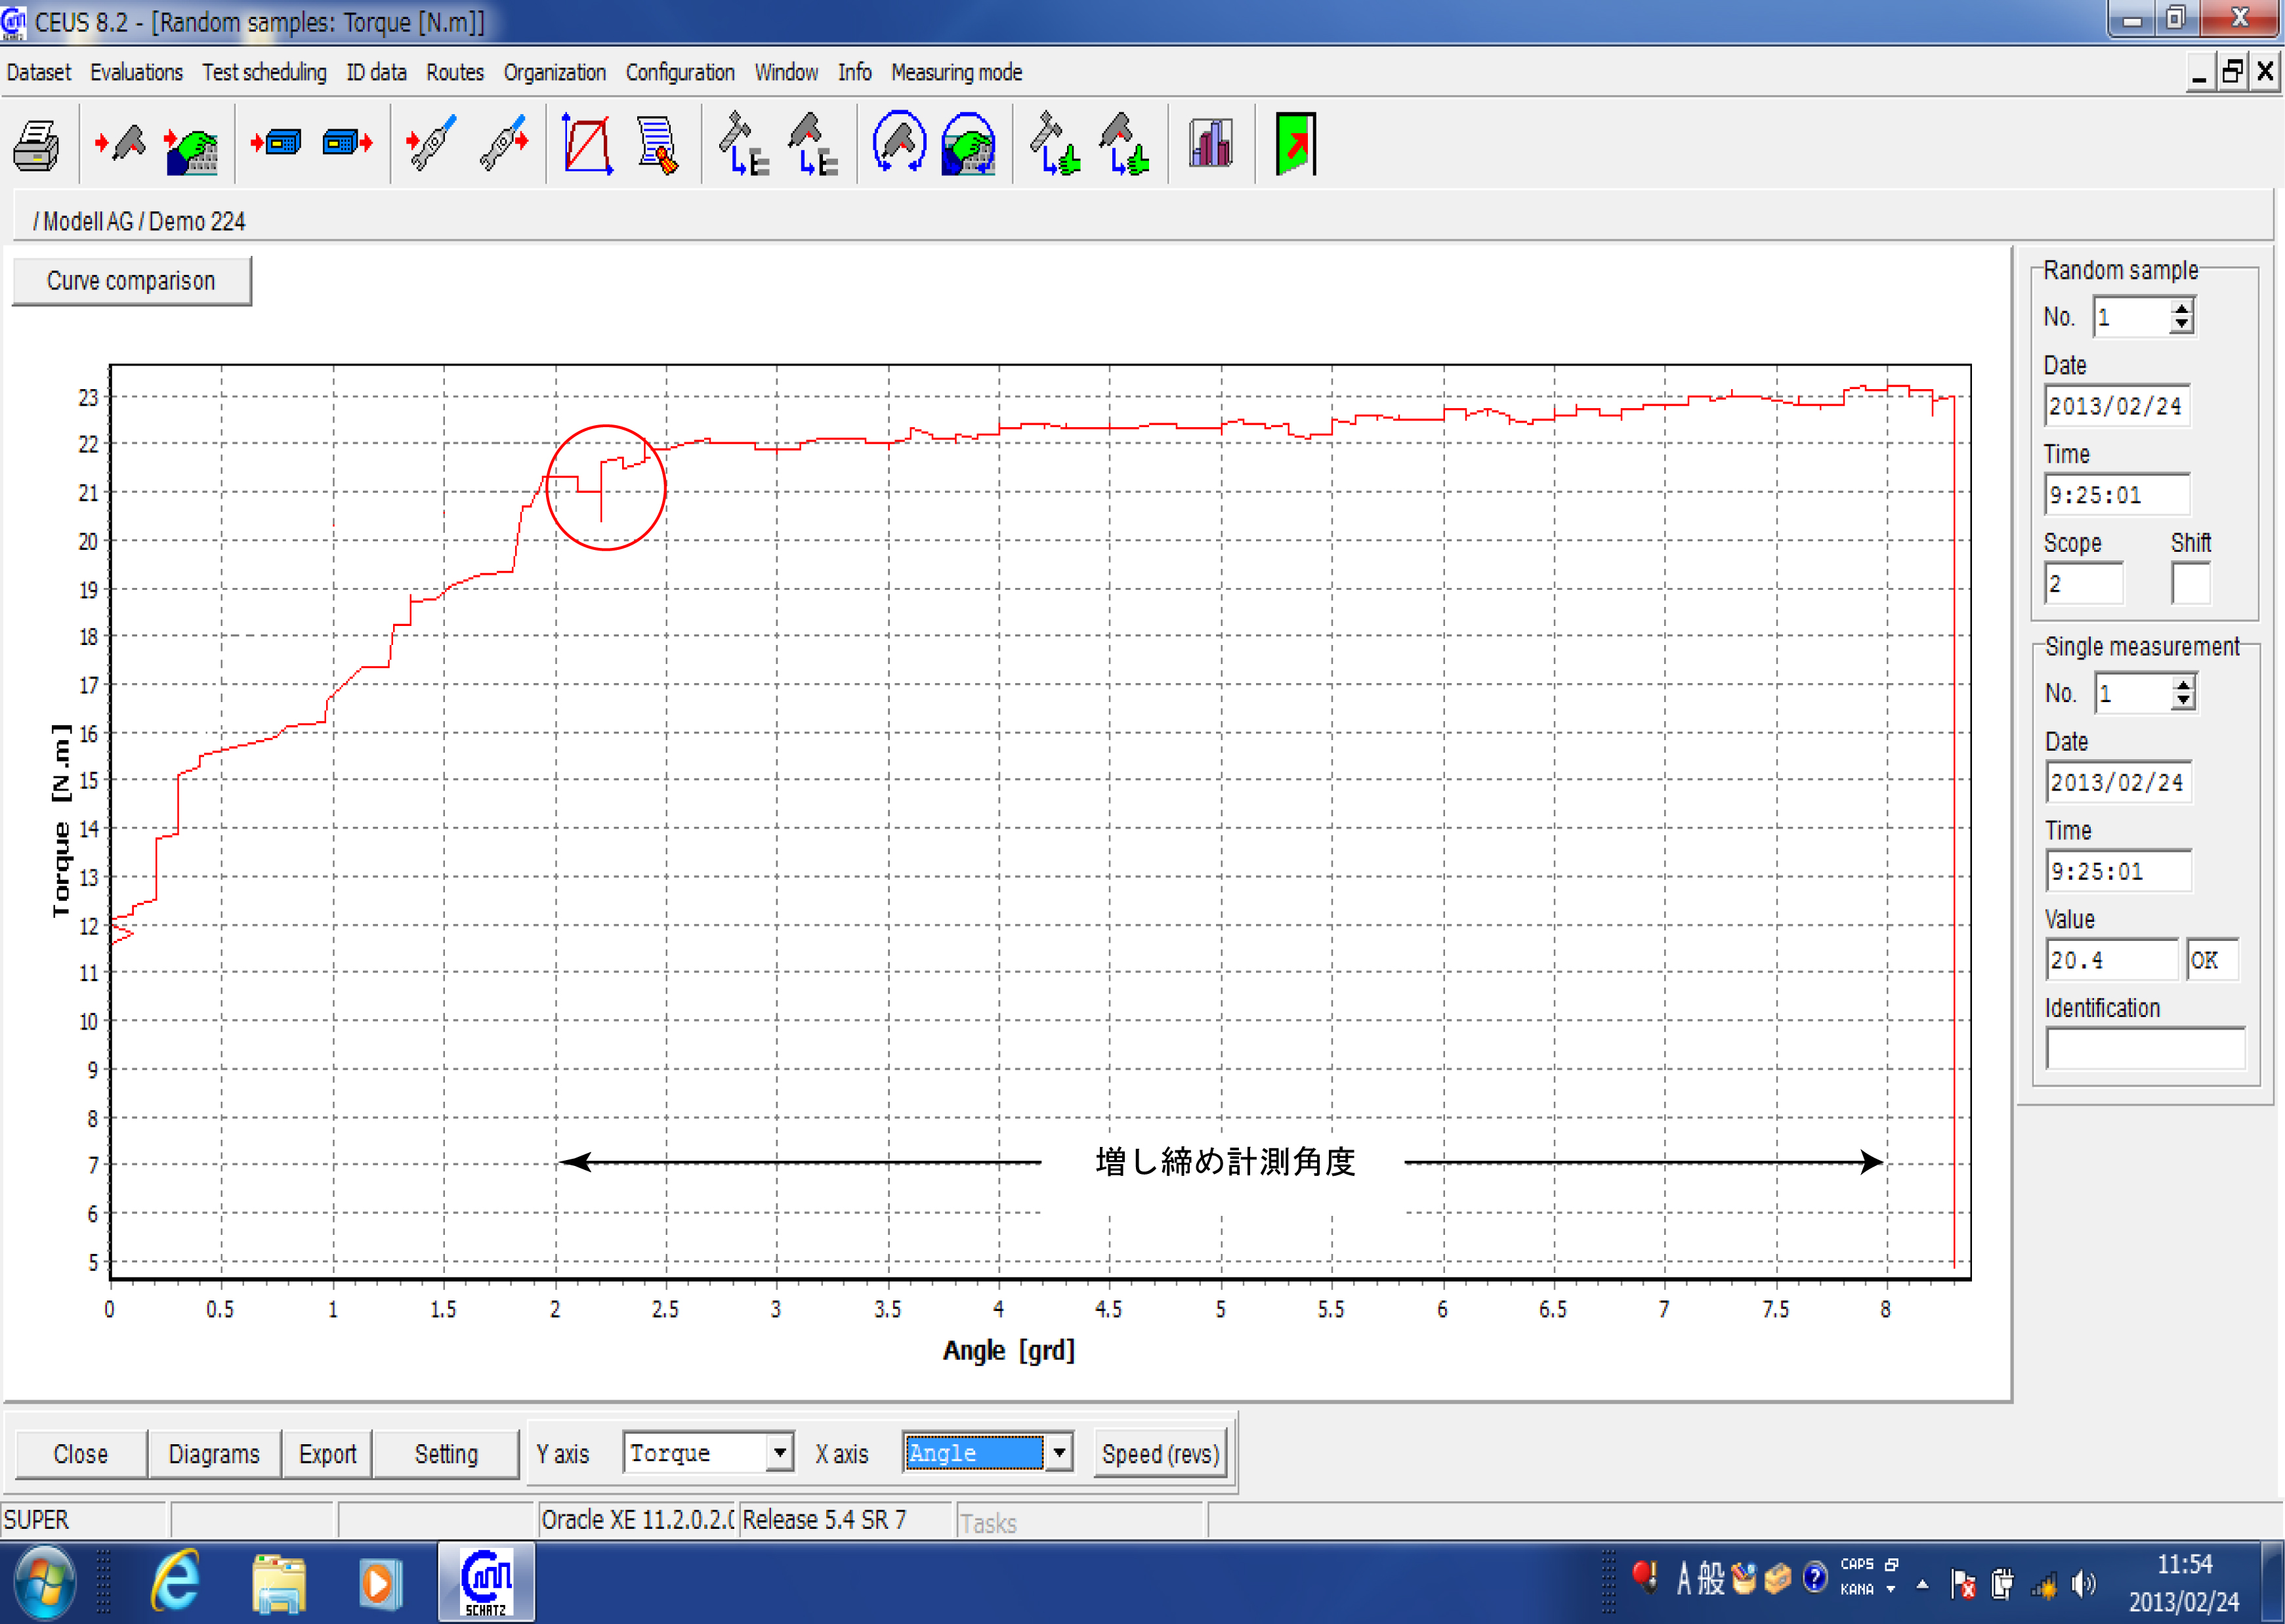
Task: Click the hammer tool tree-structure icon
Action: (744, 144)
